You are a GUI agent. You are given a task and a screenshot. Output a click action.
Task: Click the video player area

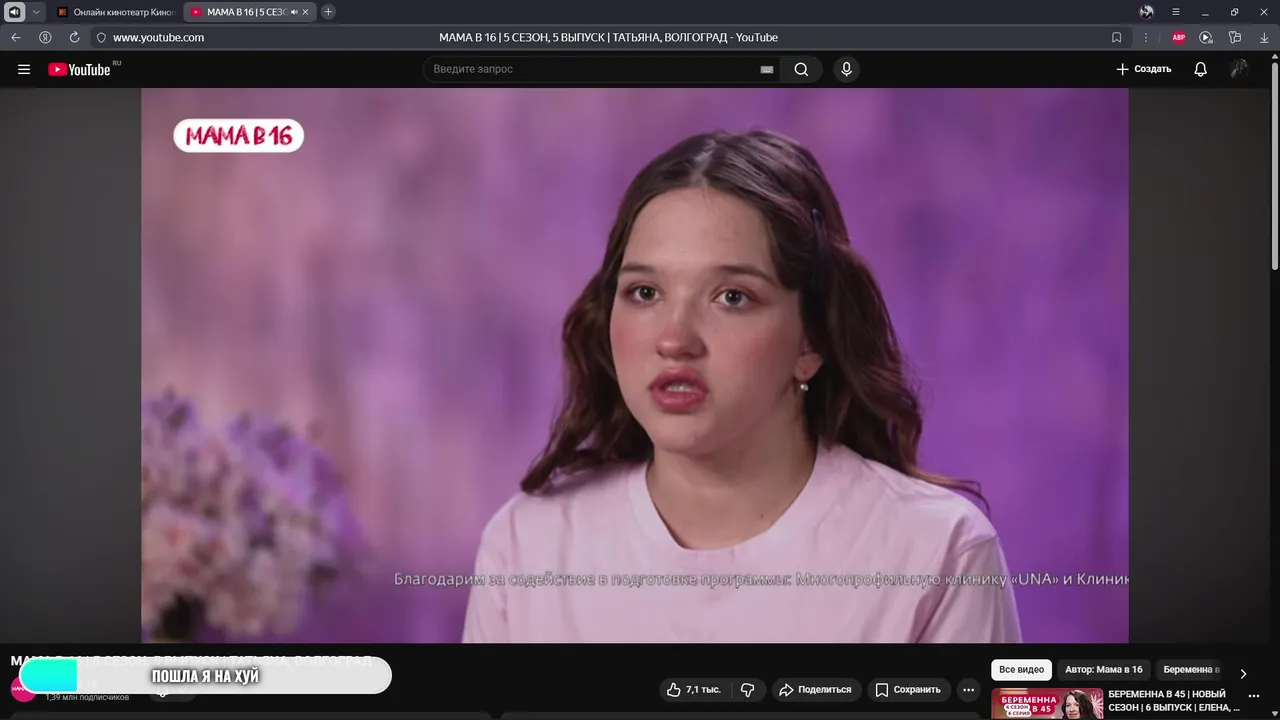click(634, 365)
